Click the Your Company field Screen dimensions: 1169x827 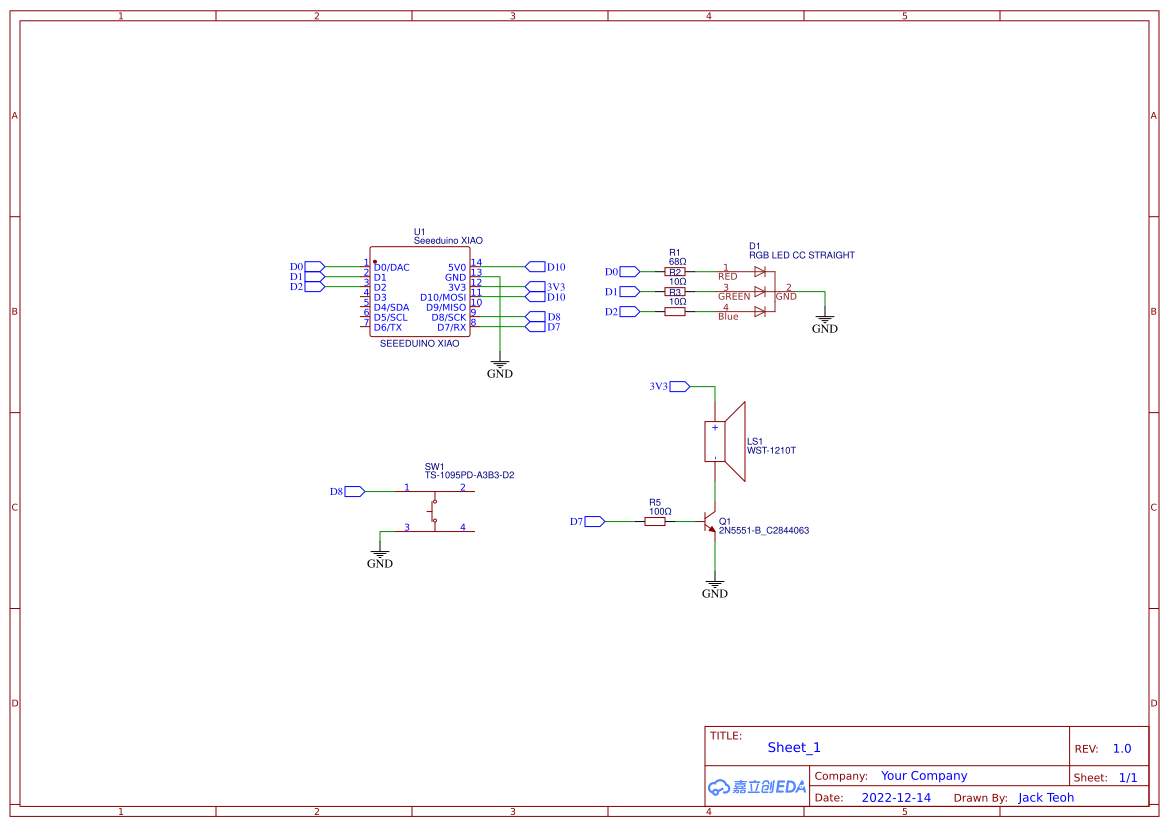point(923,775)
